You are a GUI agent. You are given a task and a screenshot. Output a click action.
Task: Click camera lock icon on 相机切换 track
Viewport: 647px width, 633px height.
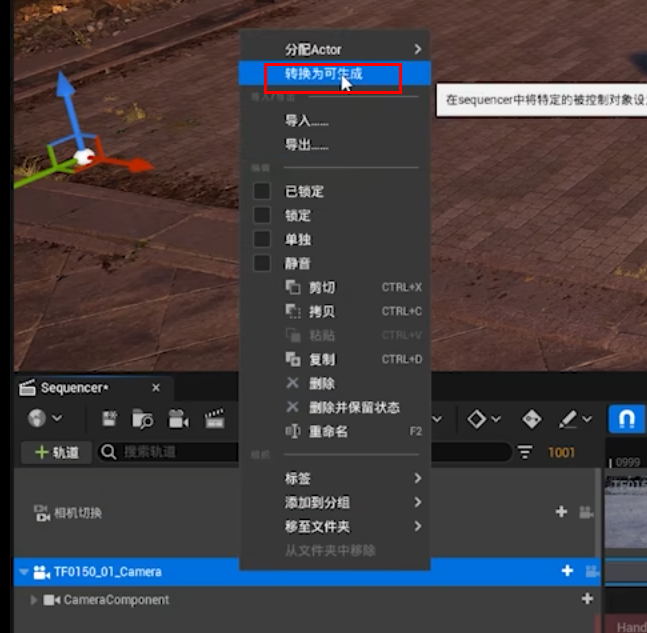coord(586,513)
